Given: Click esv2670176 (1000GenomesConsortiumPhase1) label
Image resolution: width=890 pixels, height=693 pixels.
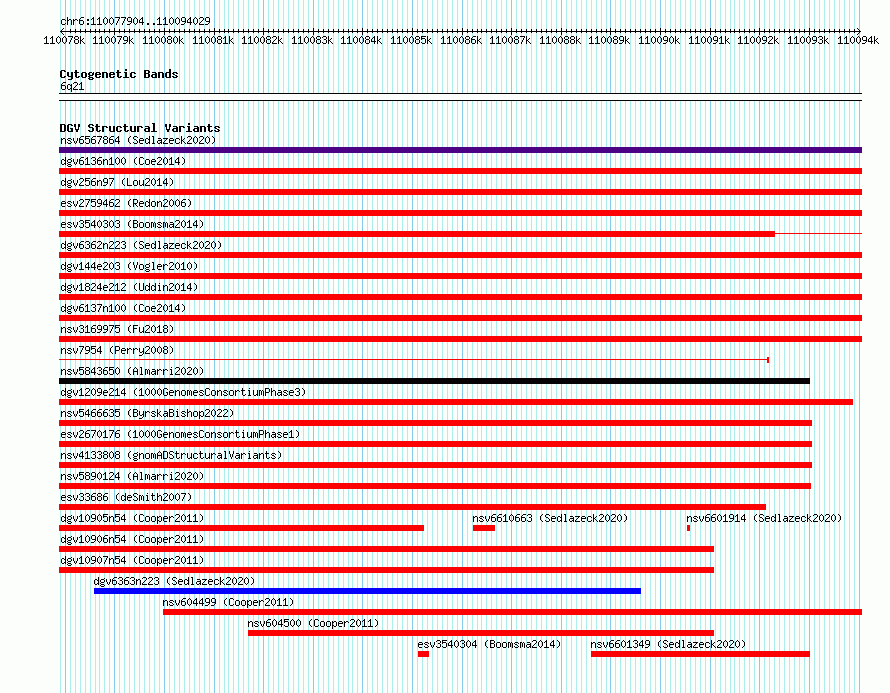Looking at the screenshot, I should 180,434.
